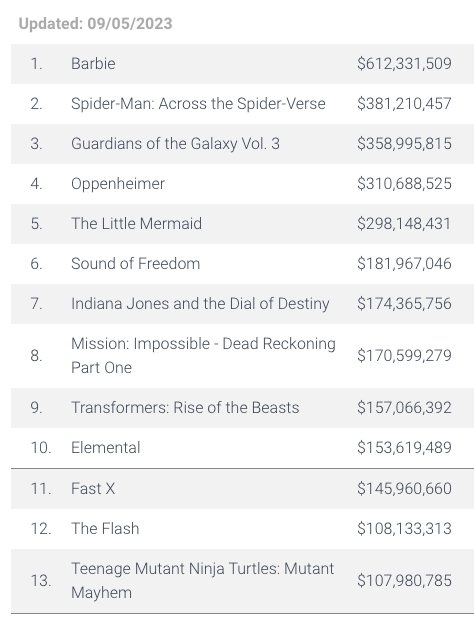Screen dimensions: 474x633
Task: Click Mission: Impossible - Dead Reckoning Part One
Action: tap(203, 356)
